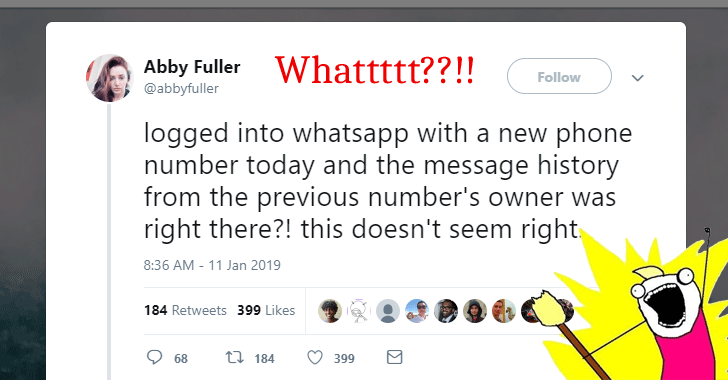
Task: Expand the tweet options chevron
Action: coord(637,78)
